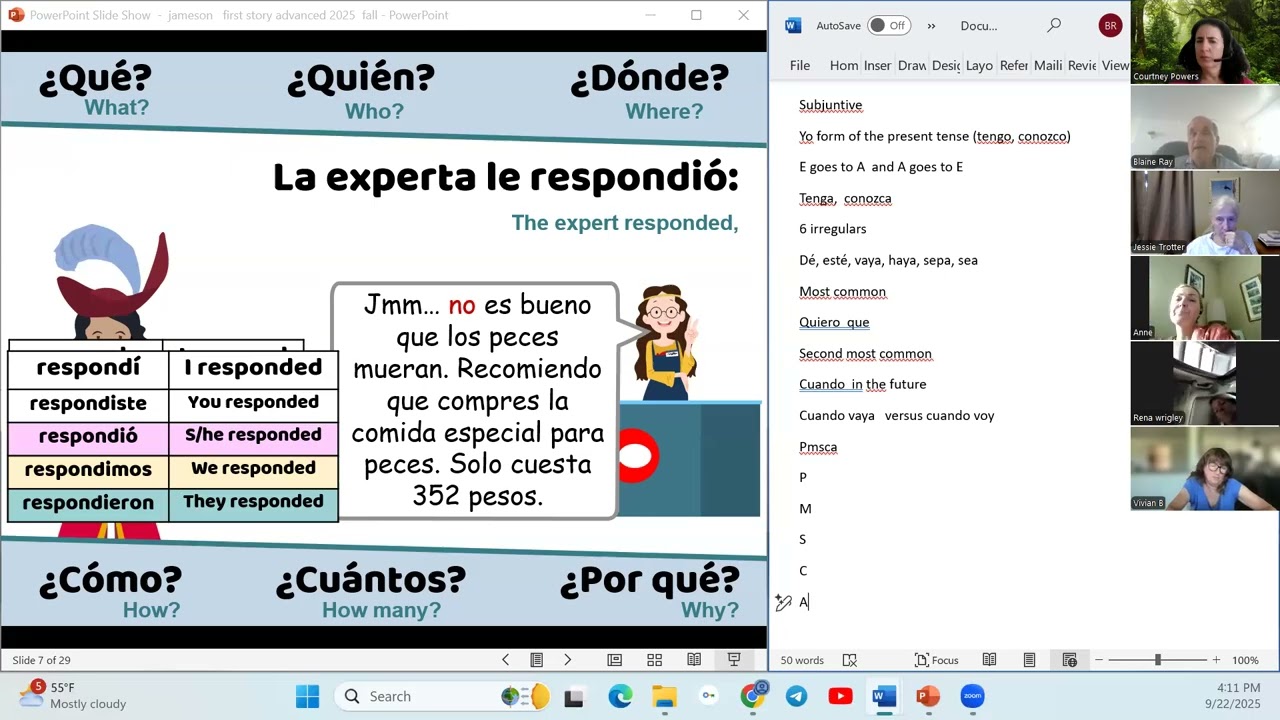1280x720 pixels.
Task: Zoom out Word document with minus button
Action: [x=1099, y=660]
